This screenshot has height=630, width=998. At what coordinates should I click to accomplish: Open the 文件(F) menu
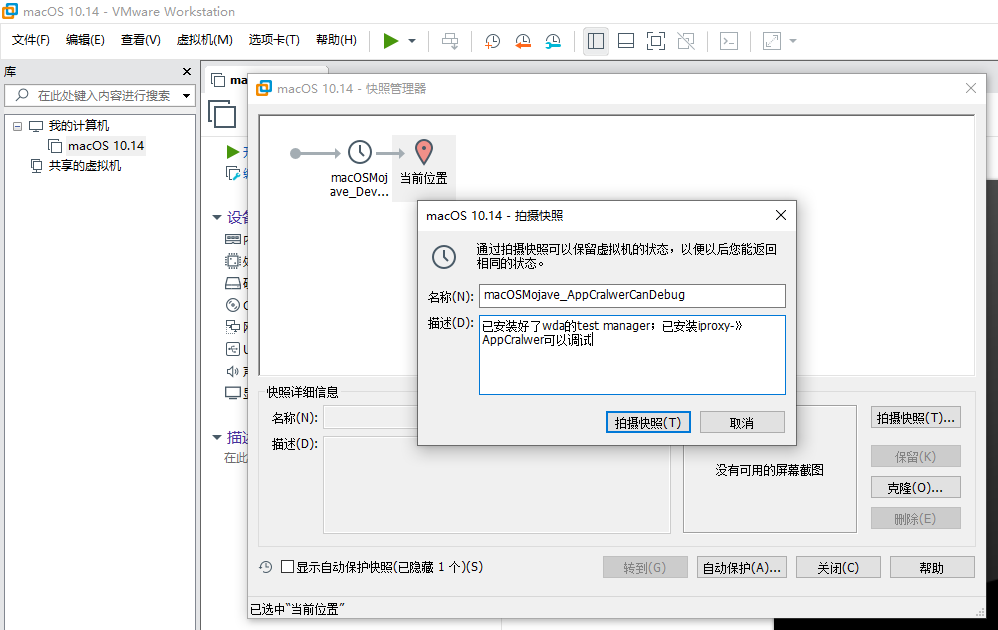click(x=31, y=40)
